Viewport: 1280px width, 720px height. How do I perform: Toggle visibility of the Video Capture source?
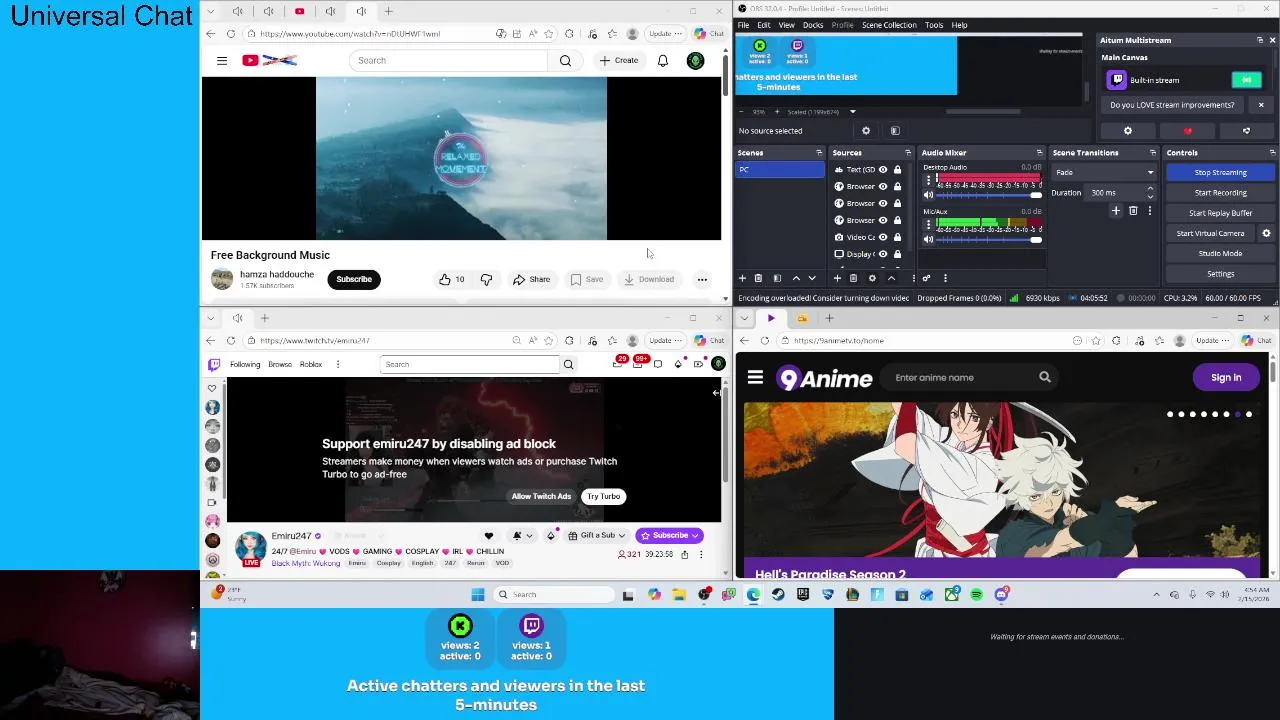point(883,237)
